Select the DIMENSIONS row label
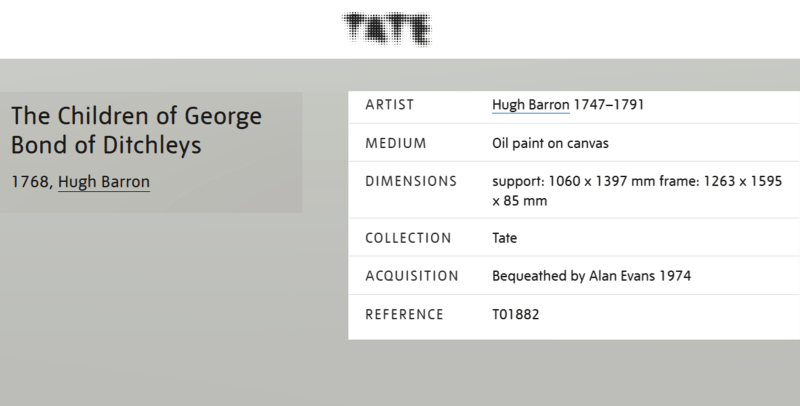The width and height of the screenshot is (800, 406). click(x=408, y=181)
